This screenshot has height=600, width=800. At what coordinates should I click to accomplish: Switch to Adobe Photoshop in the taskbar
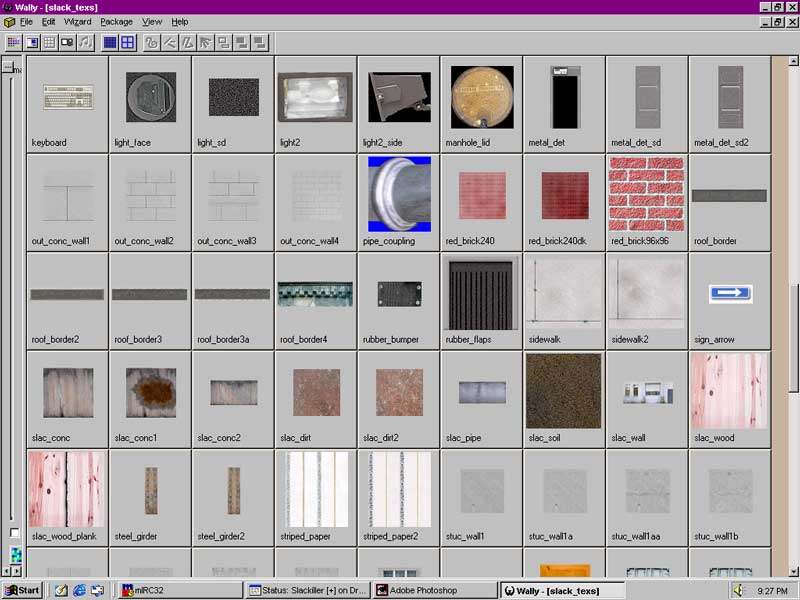coord(435,590)
